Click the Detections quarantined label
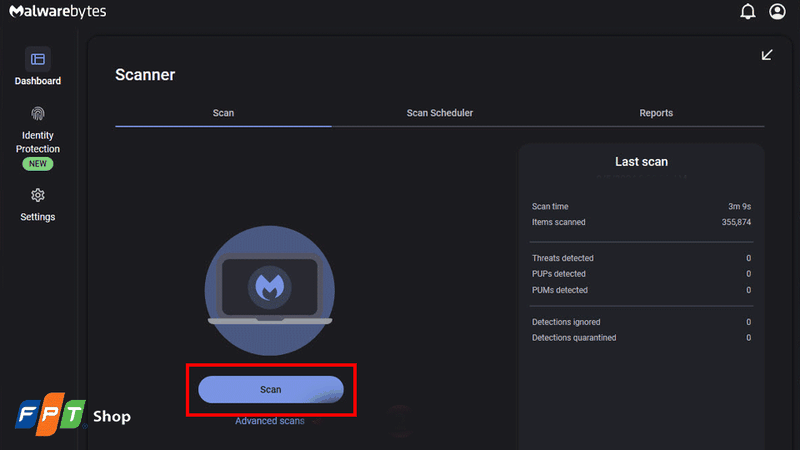 click(x=574, y=338)
